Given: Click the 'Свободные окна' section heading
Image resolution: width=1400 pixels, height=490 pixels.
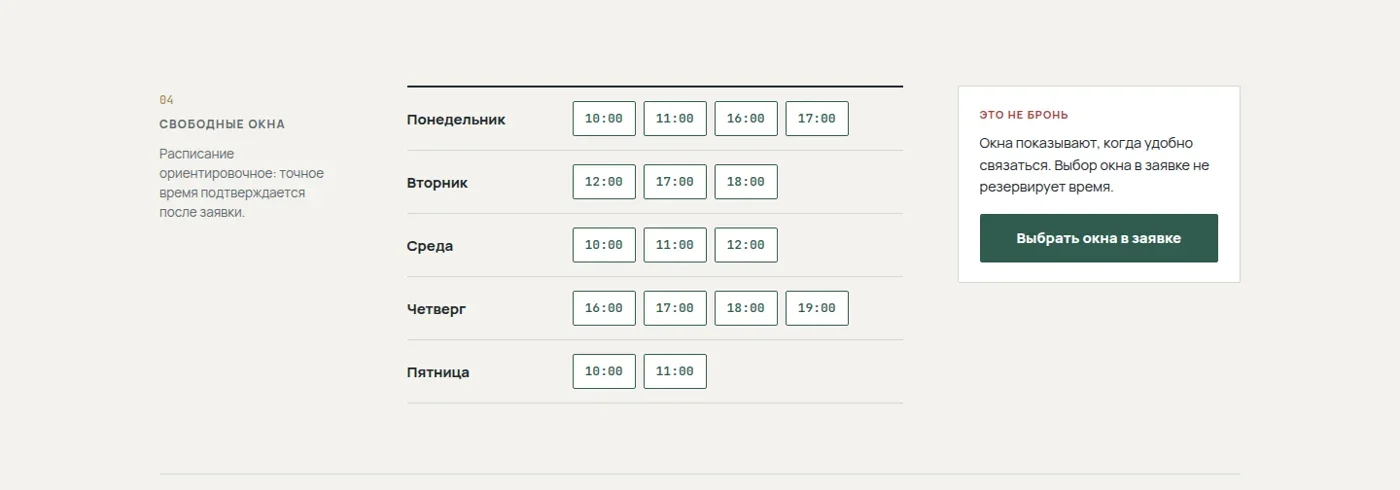Looking at the screenshot, I should click(x=222, y=124).
